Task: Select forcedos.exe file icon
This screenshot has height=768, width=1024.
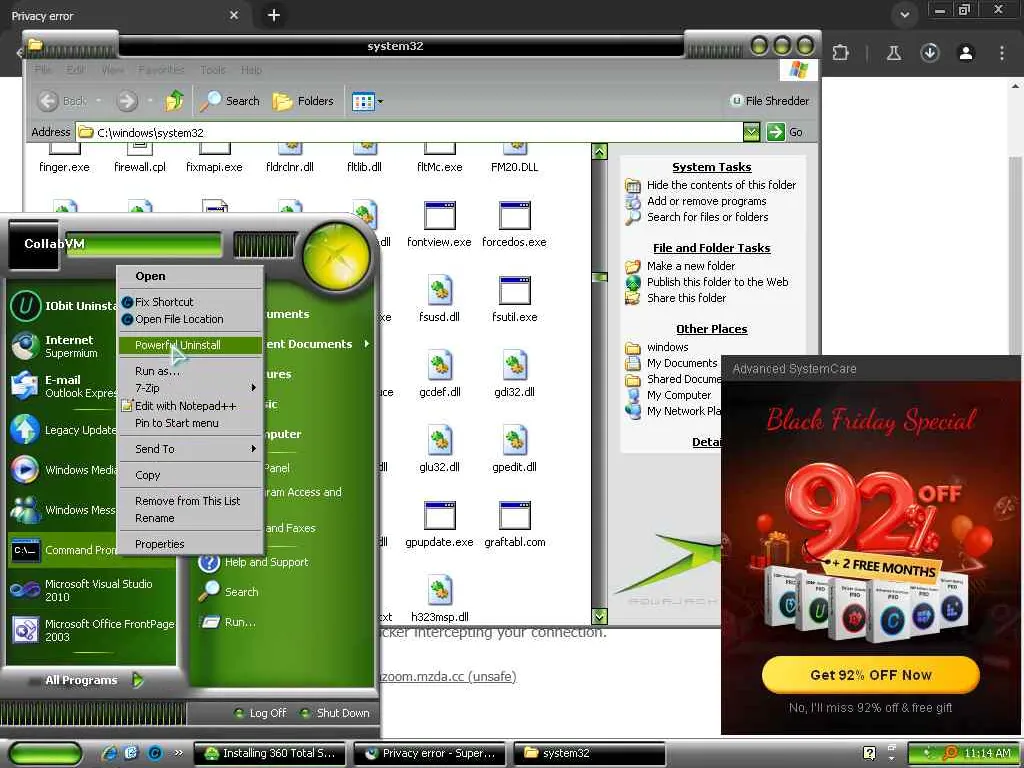Action: (515, 216)
